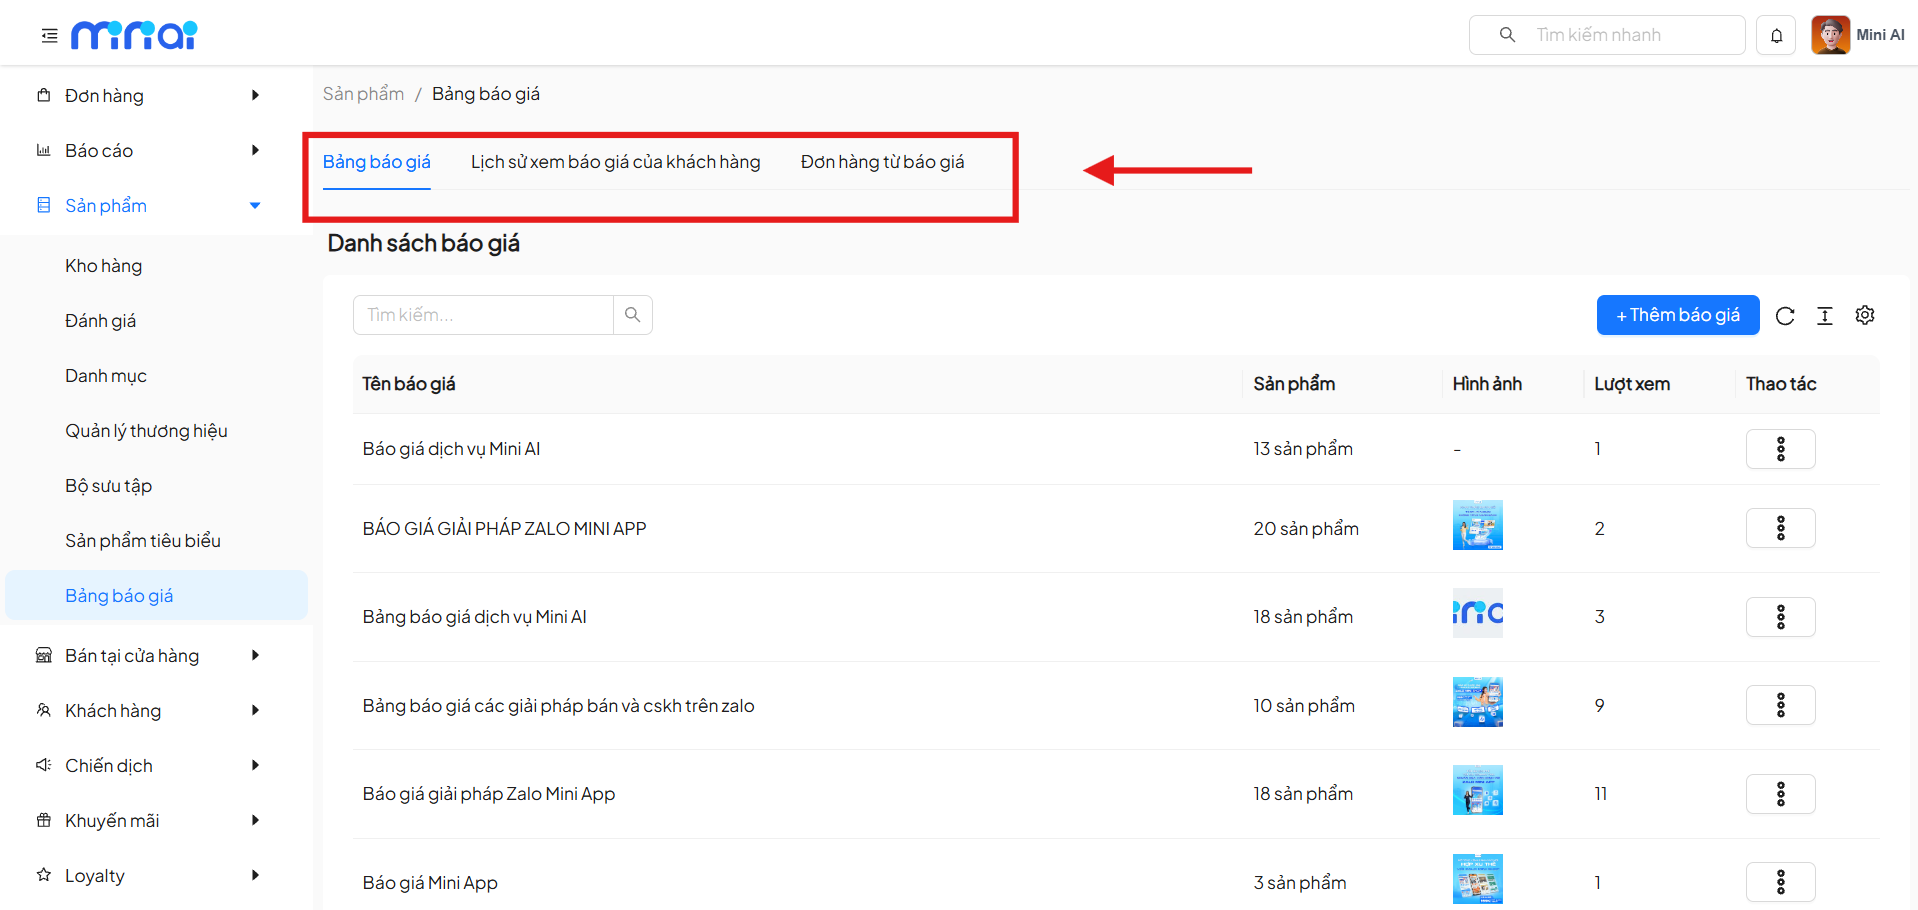This screenshot has width=1918, height=910.
Task: Open notifications bell icon
Action: pyautogui.click(x=1776, y=36)
